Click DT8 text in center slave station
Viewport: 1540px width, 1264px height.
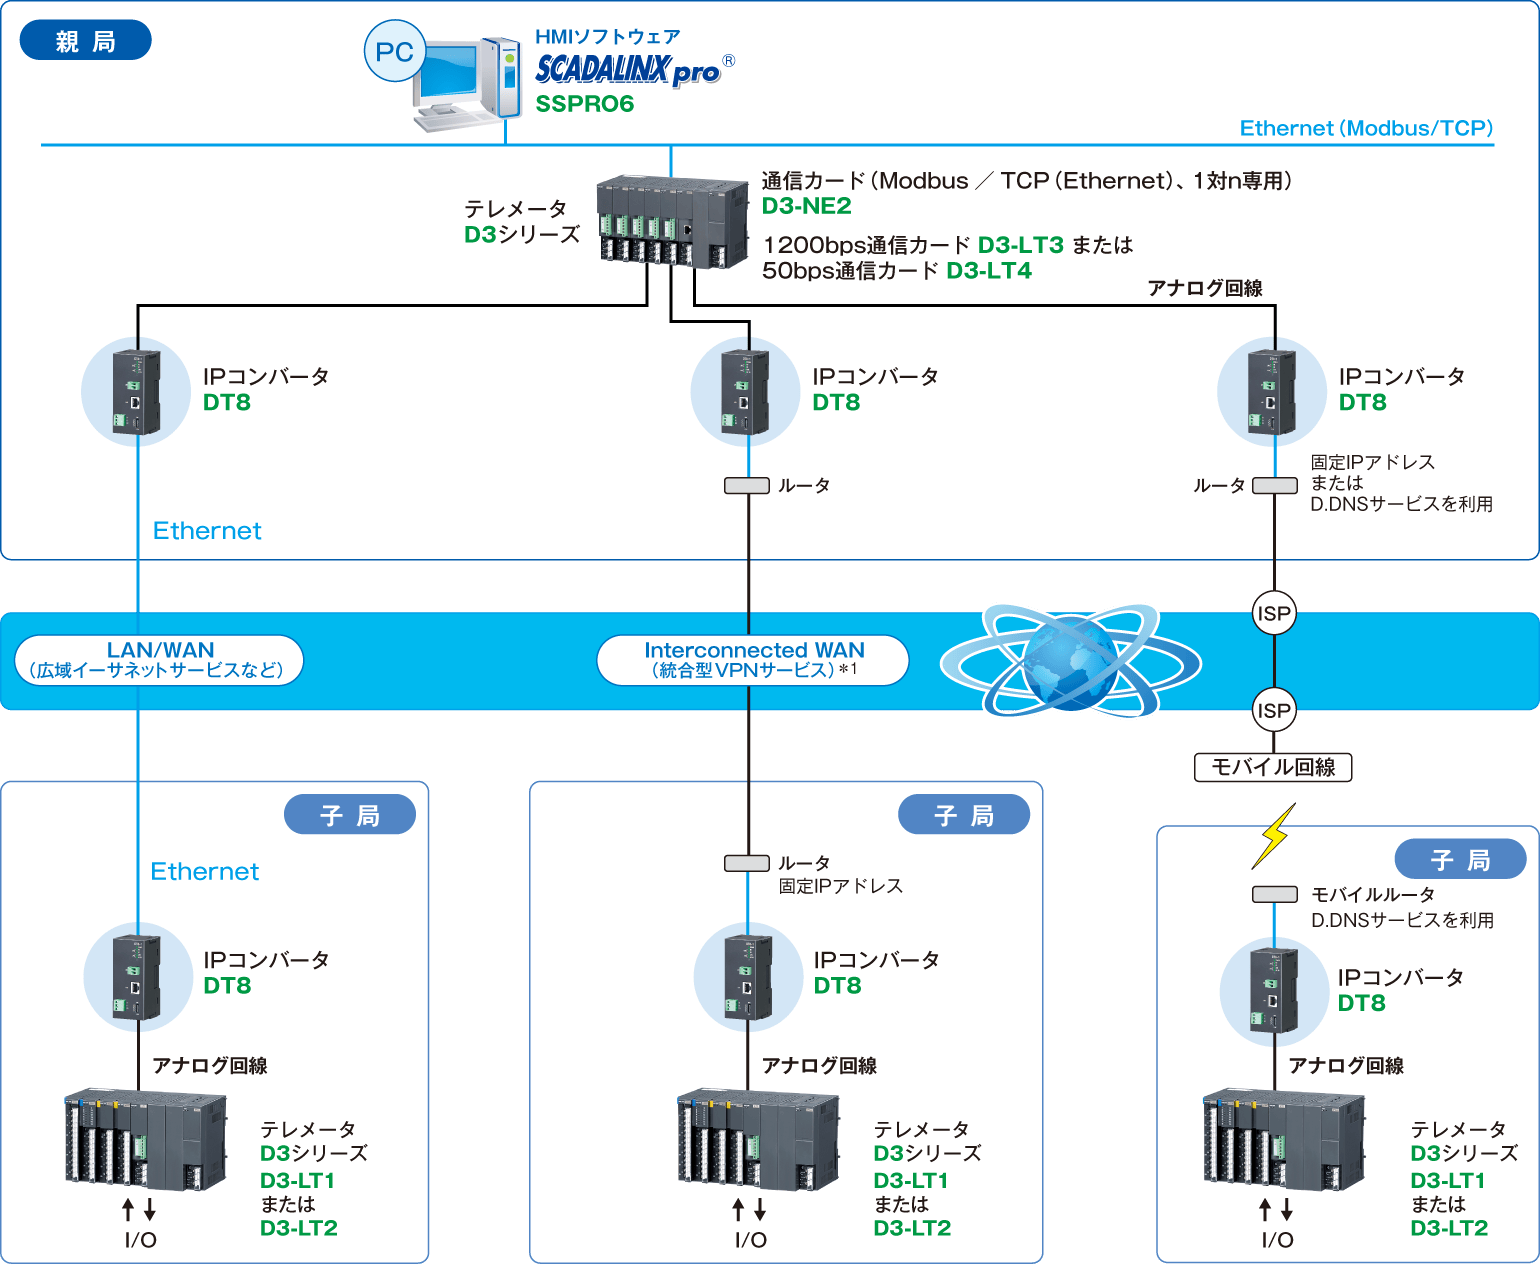tap(838, 986)
